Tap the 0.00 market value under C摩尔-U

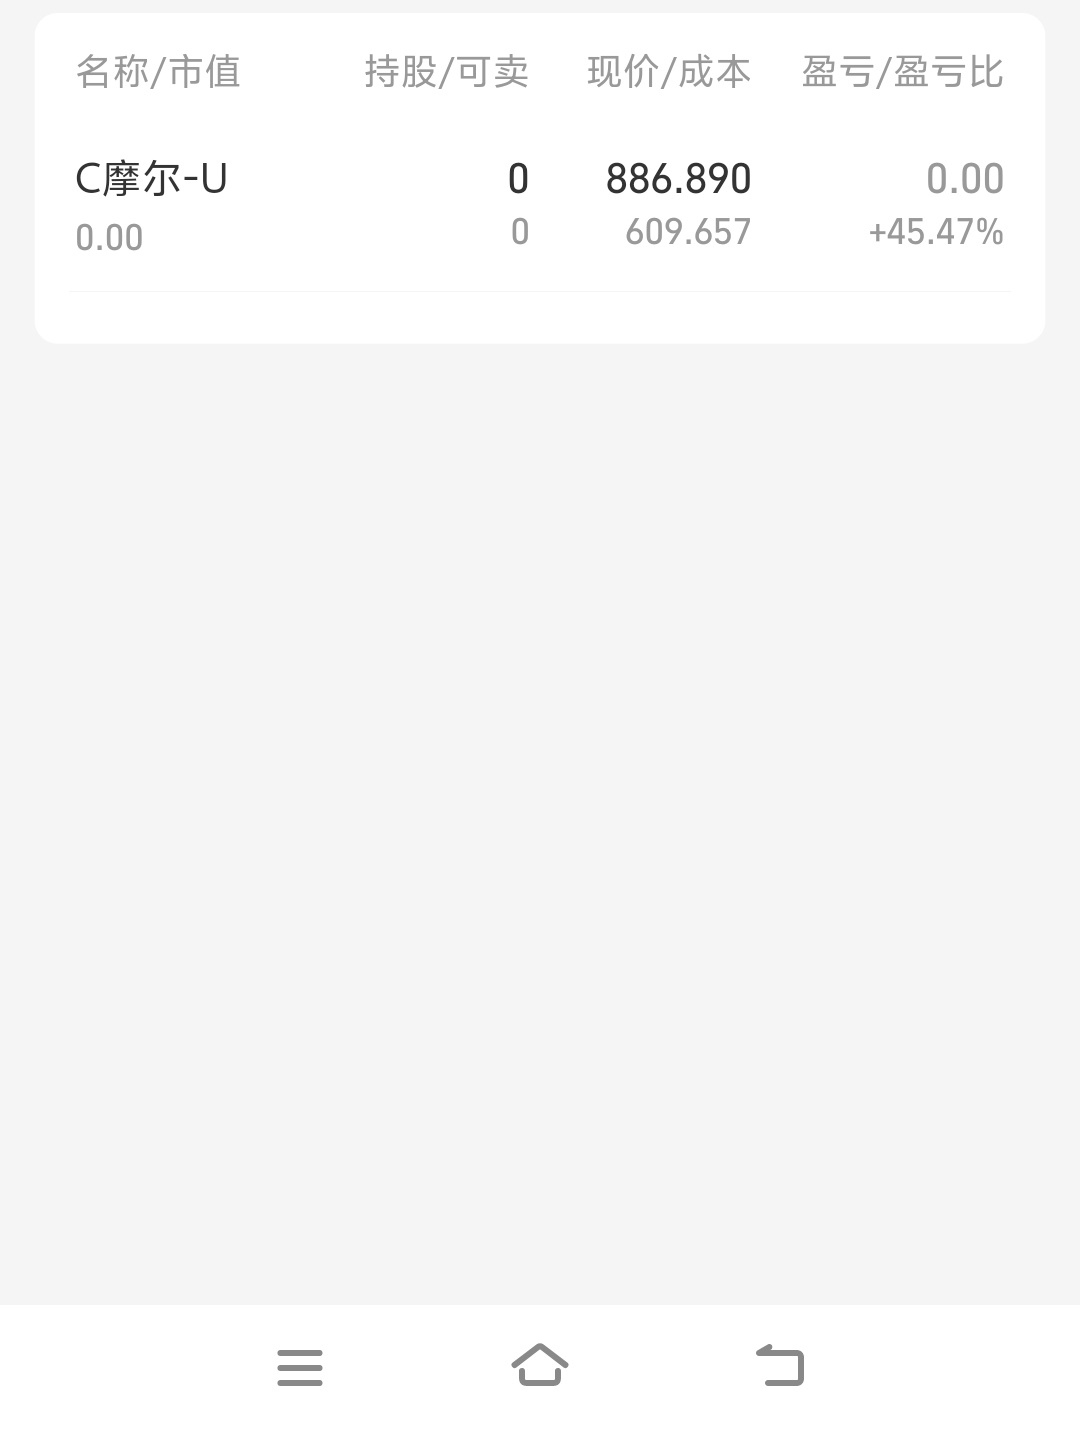click(109, 238)
